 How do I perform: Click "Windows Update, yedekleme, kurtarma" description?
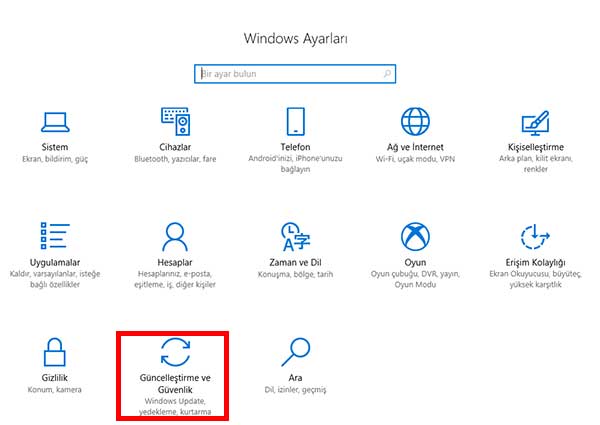pos(175,406)
